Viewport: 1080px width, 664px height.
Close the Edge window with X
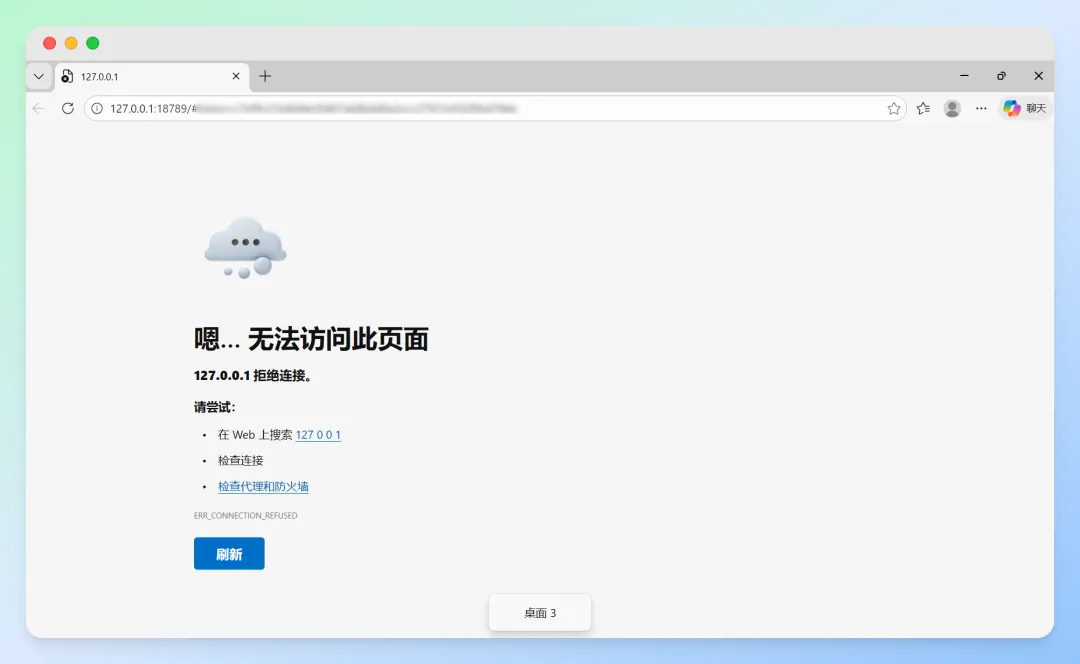(1039, 76)
